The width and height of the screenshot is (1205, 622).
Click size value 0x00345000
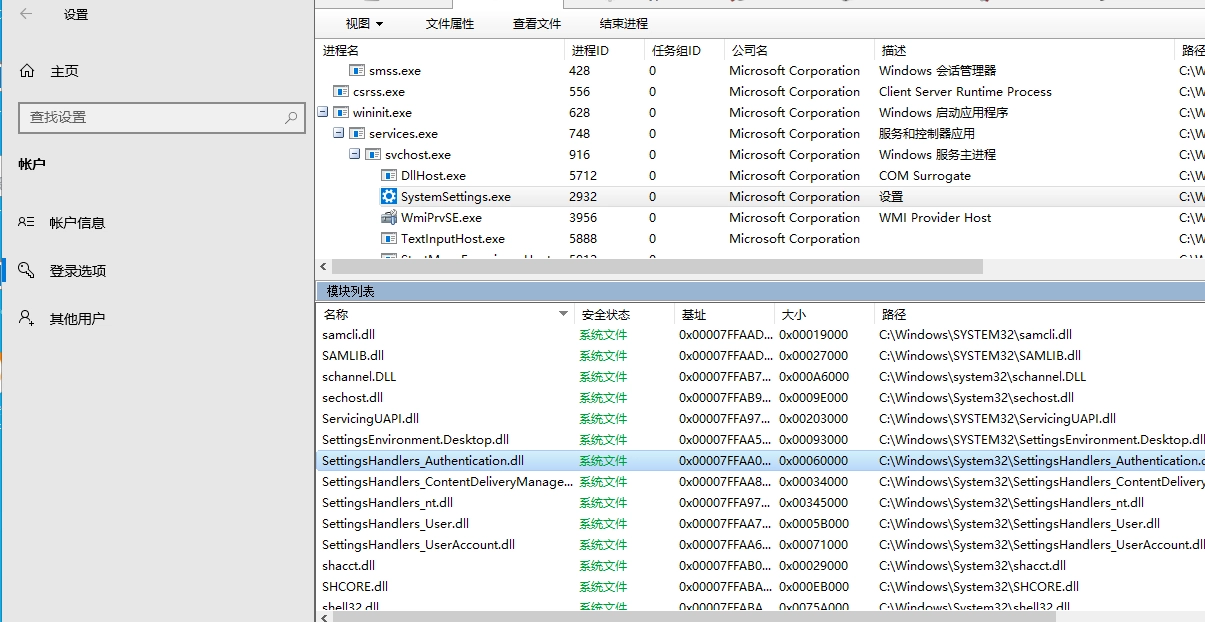(x=814, y=503)
